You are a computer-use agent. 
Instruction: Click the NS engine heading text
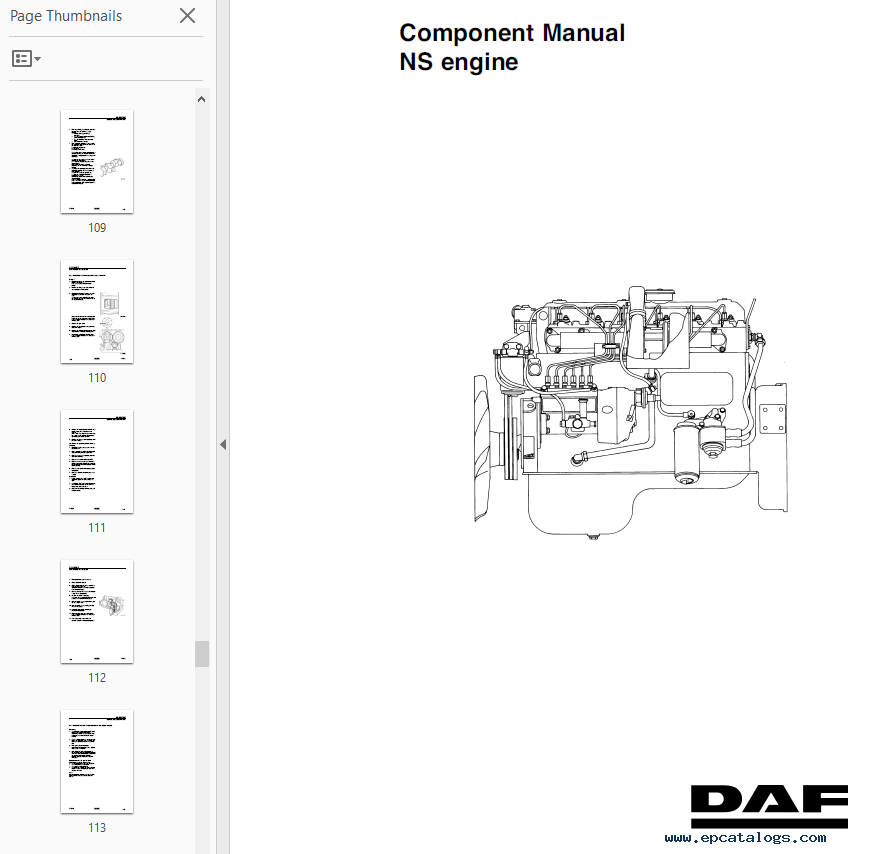[459, 62]
